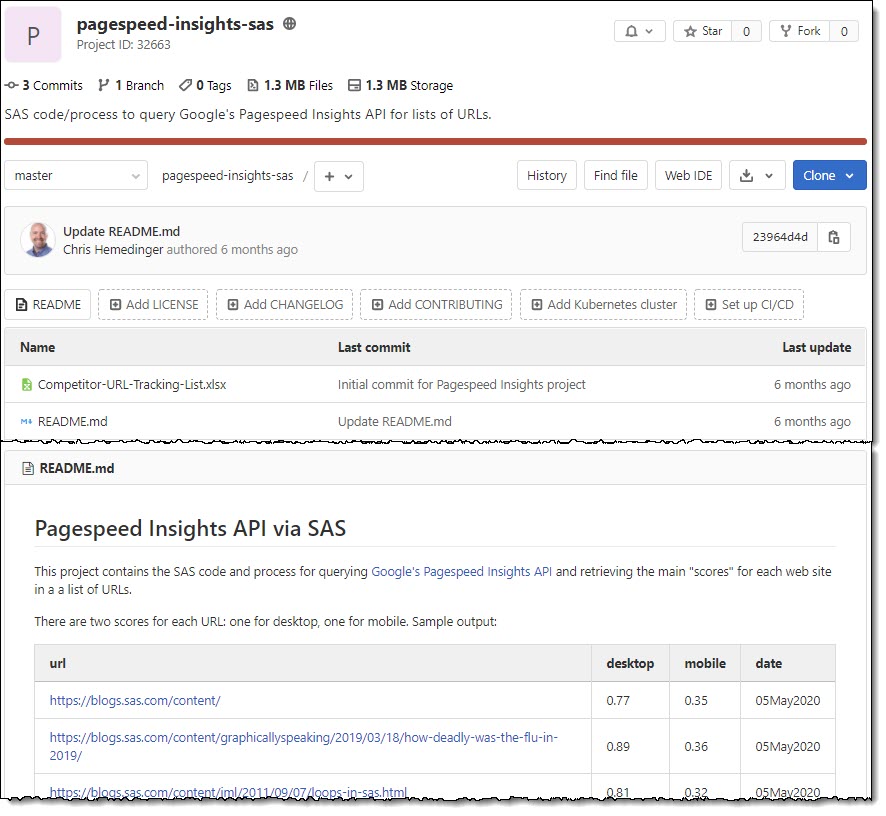Screen dimensions: 886x816
Task: Click Chris Hemedinger's avatar thumbnail
Action: click(x=37, y=240)
